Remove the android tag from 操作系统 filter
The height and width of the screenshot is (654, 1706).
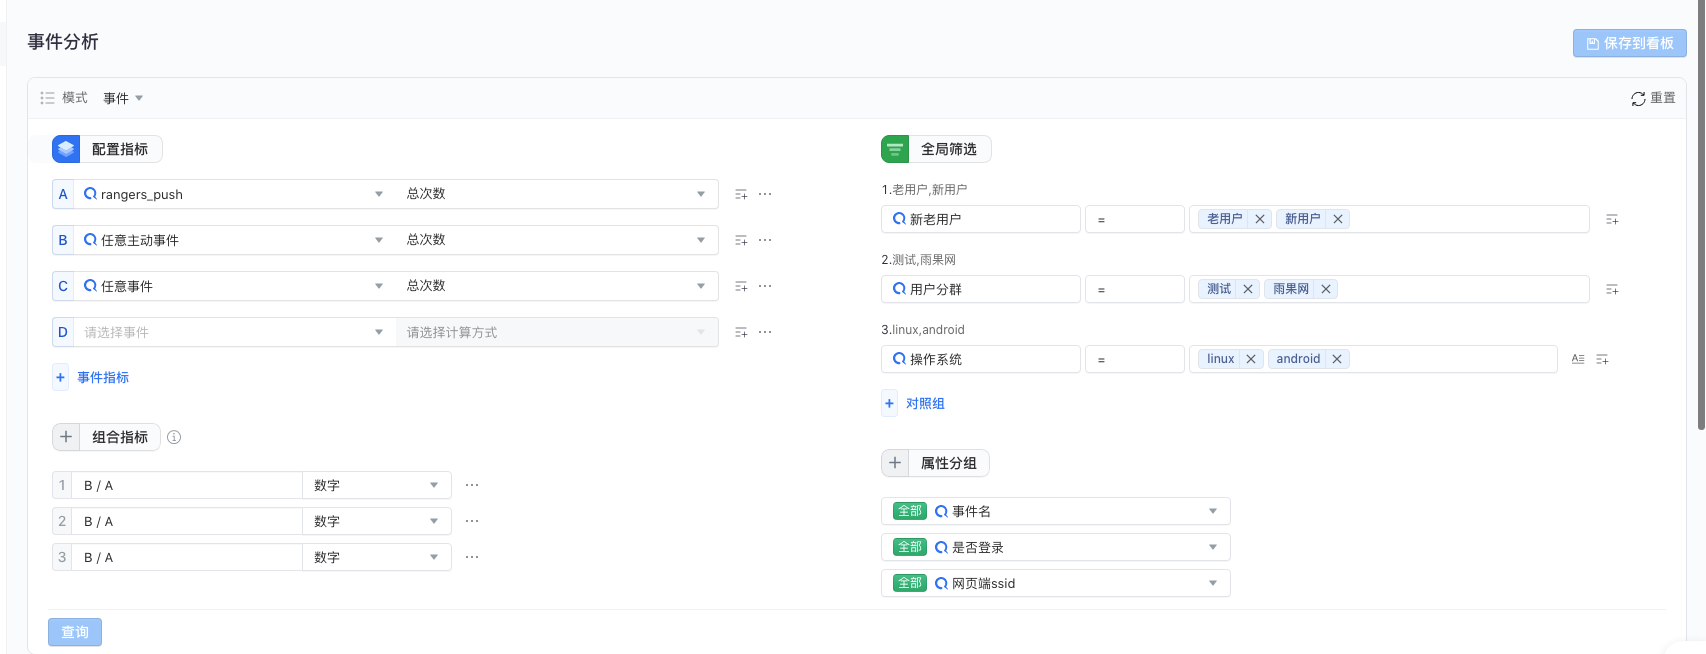coord(1337,359)
